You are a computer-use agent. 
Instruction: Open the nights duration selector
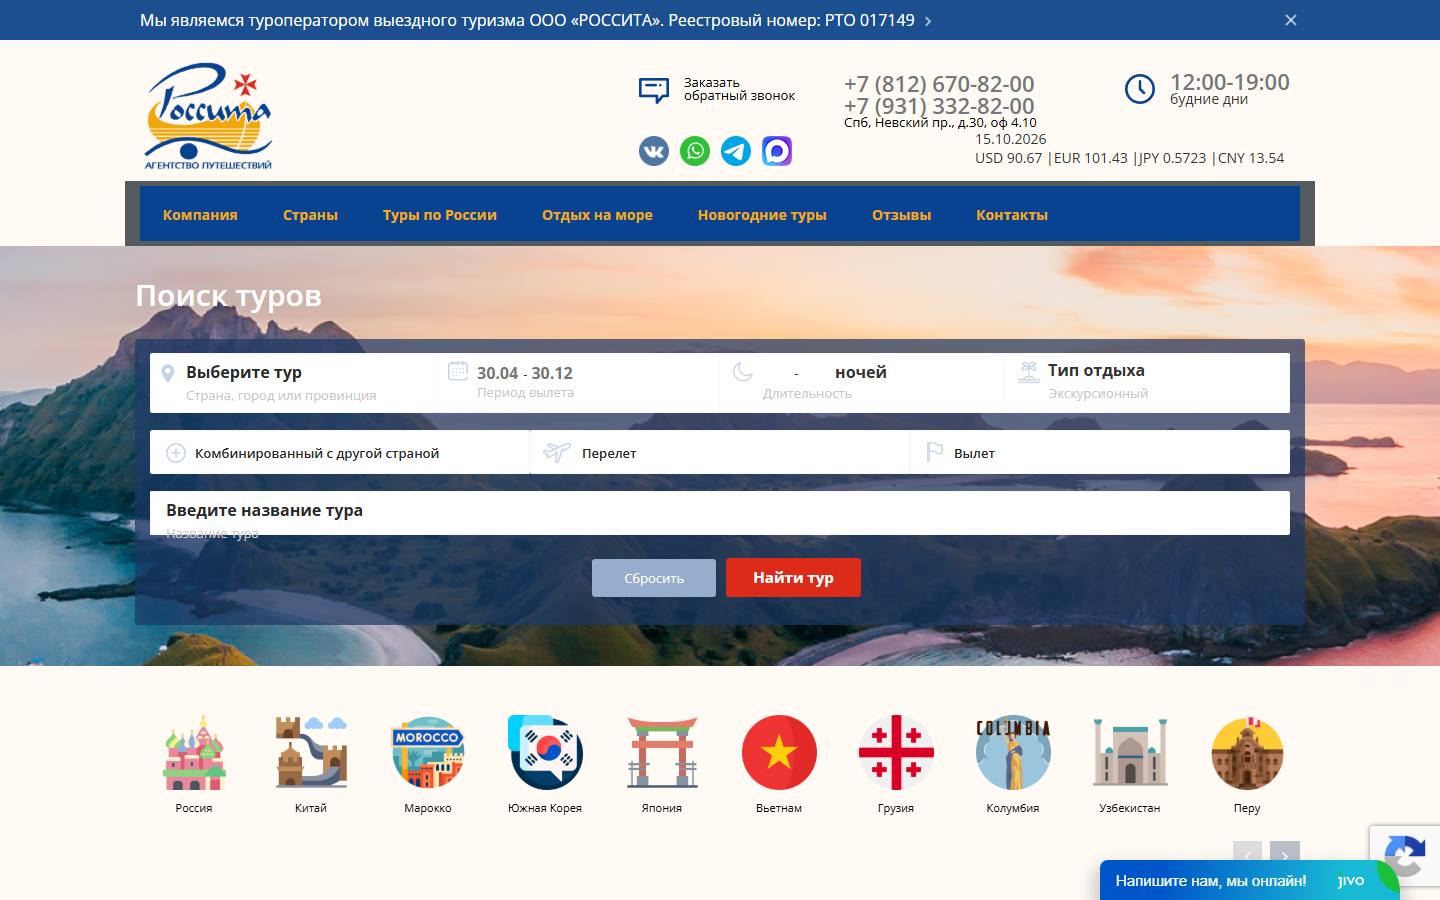pyautogui.click(x=862, y=382)
